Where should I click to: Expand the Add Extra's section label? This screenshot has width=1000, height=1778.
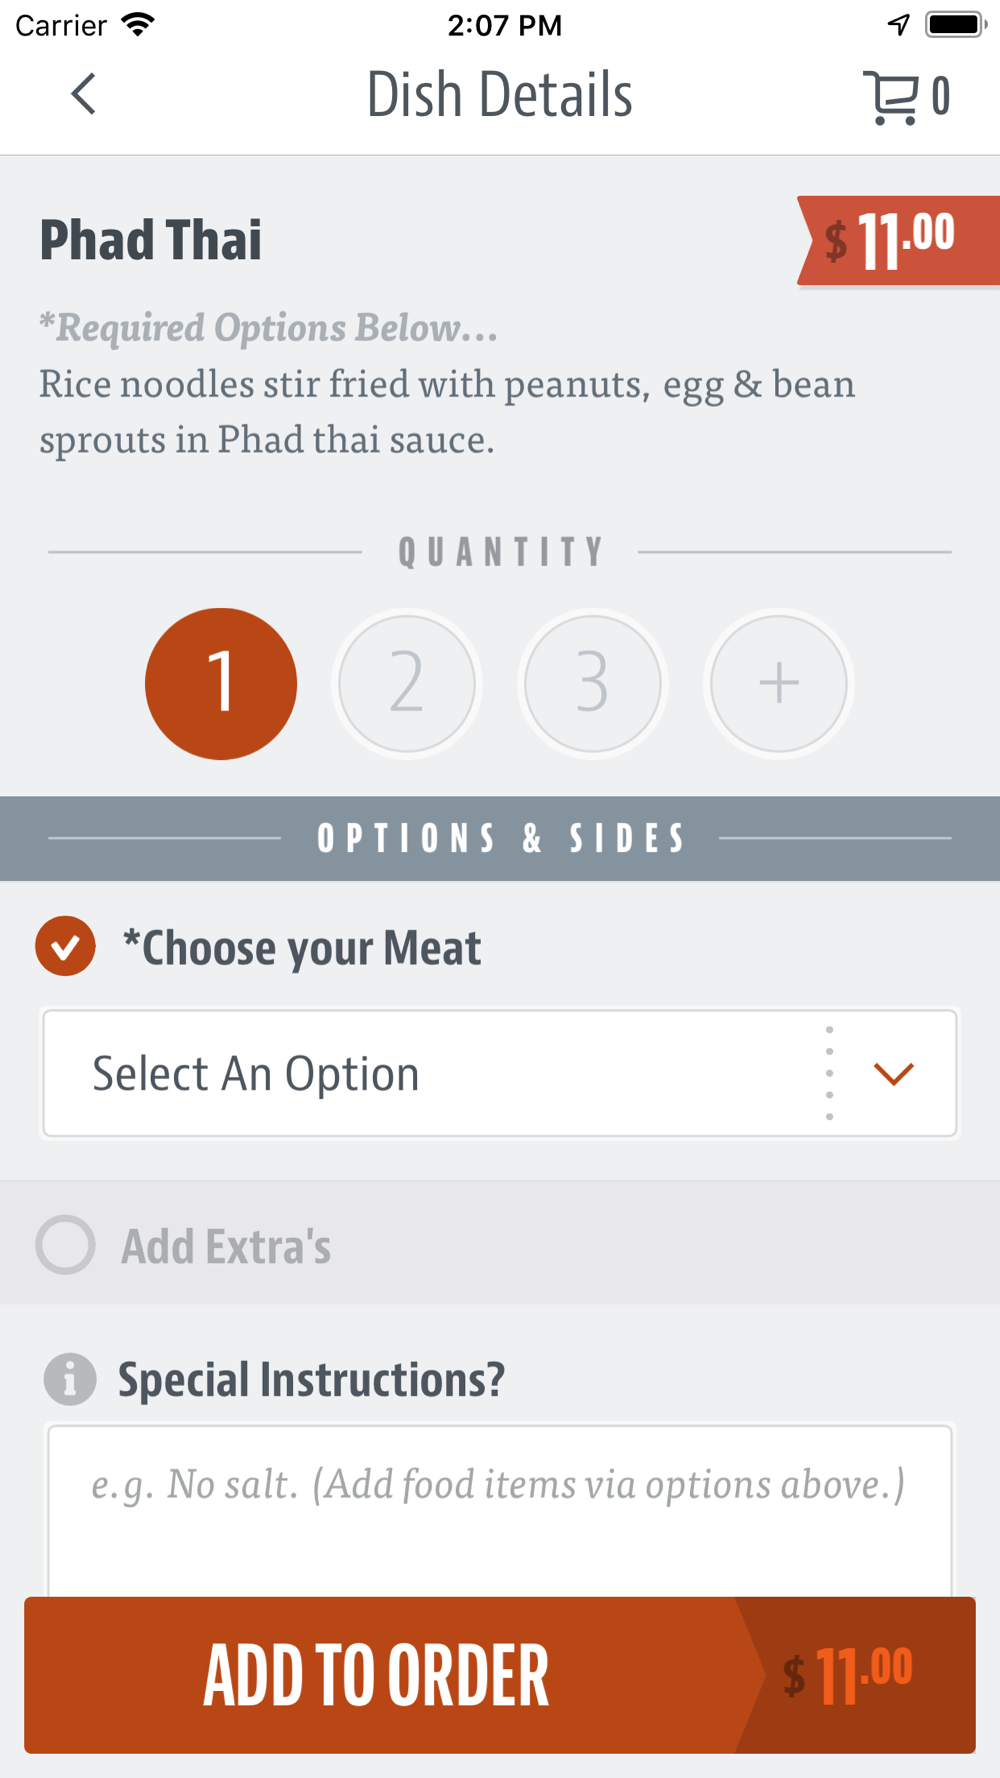[x=226, y=1246]
